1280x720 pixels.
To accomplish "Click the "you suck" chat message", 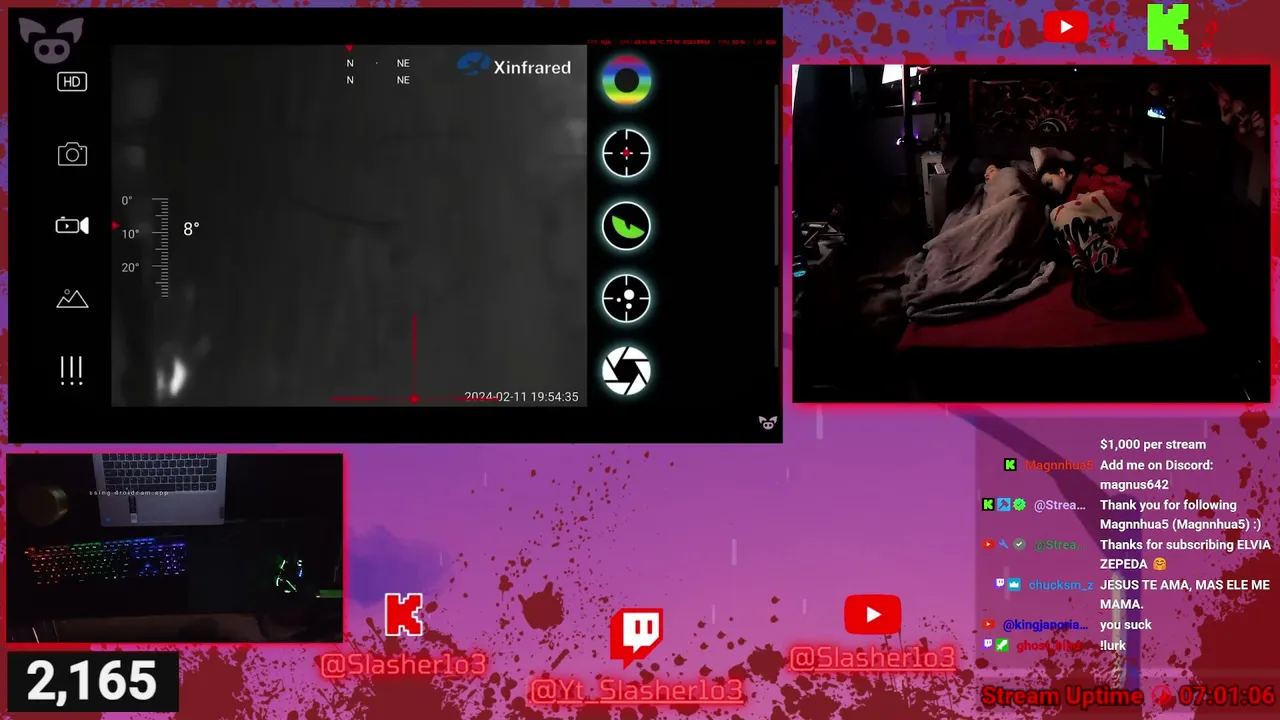I will click(1126, 625).
